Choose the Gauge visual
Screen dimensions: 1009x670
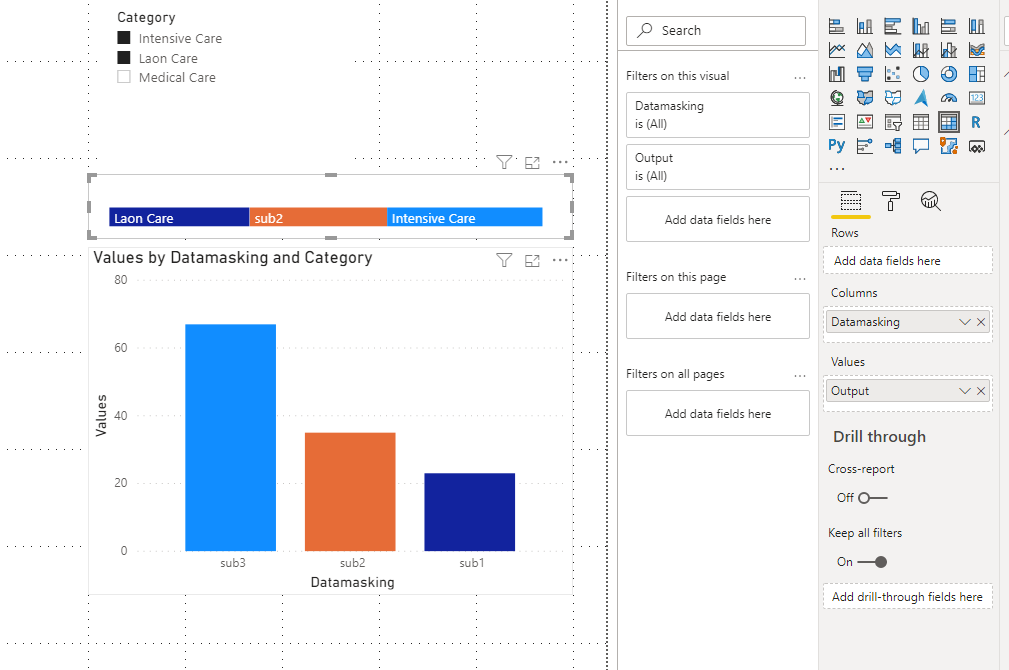[949, 98]
